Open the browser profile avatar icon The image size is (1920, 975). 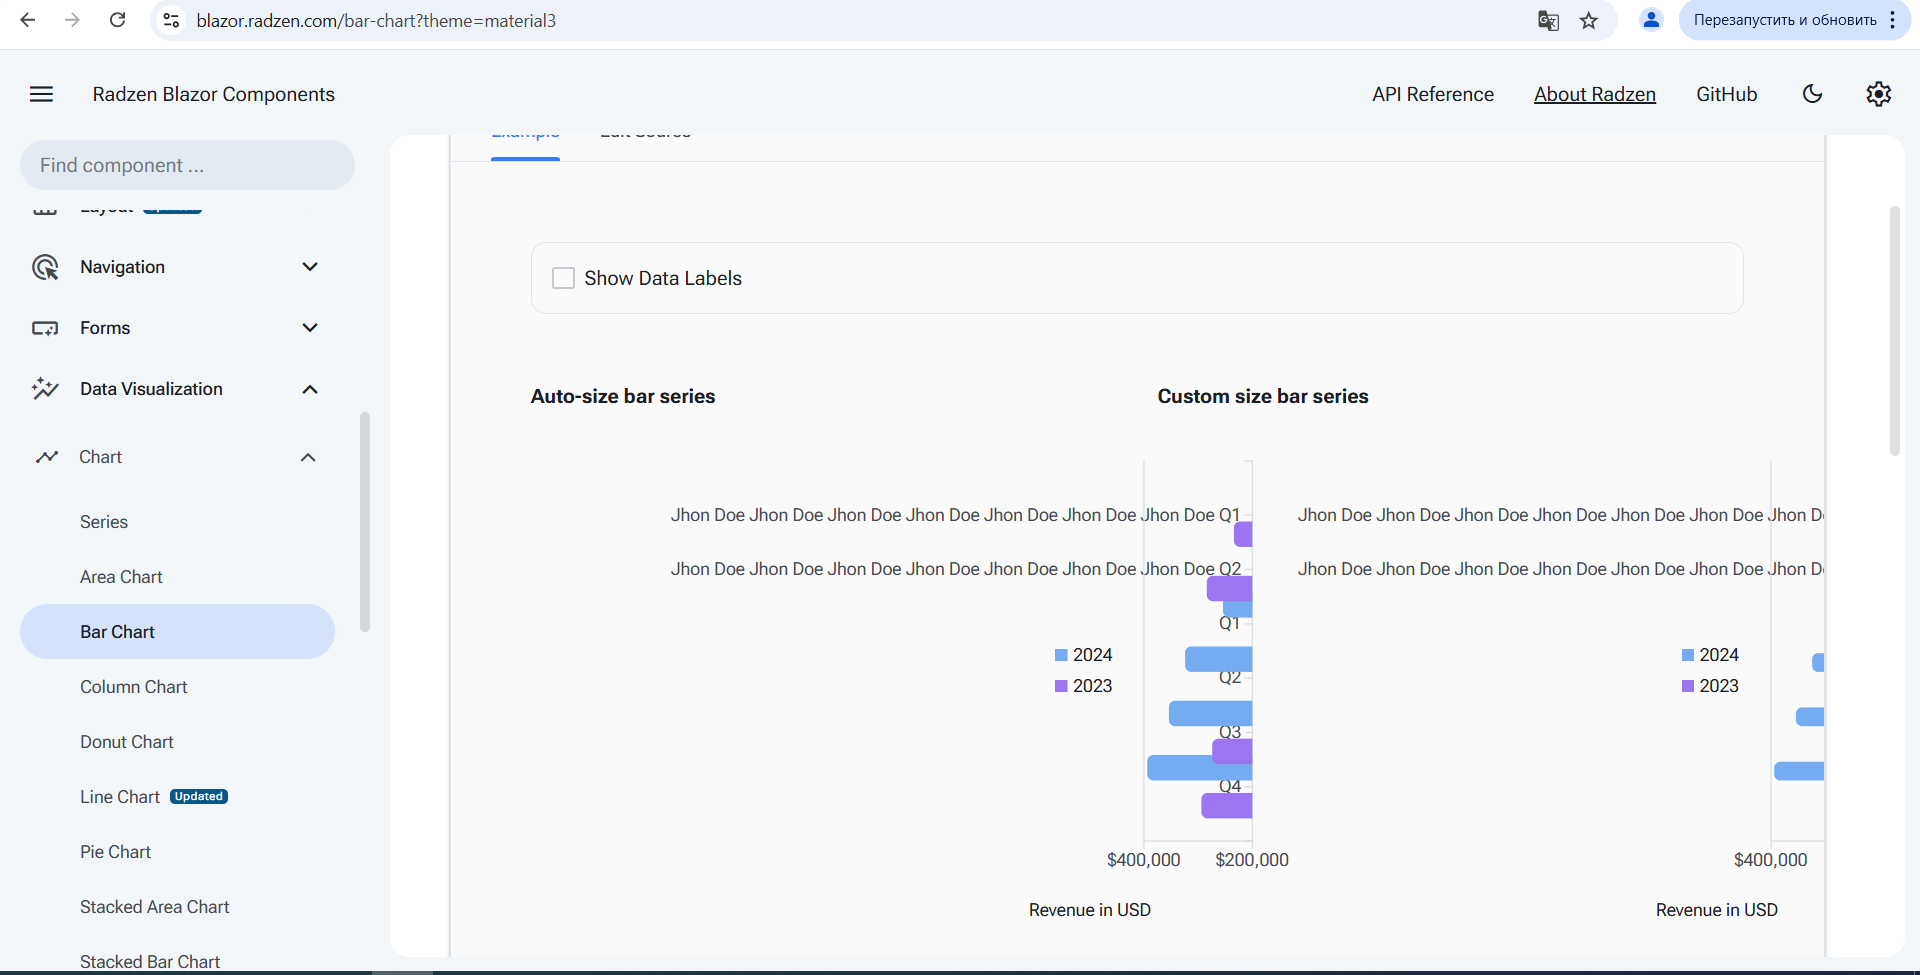(x=1651, y=20)
